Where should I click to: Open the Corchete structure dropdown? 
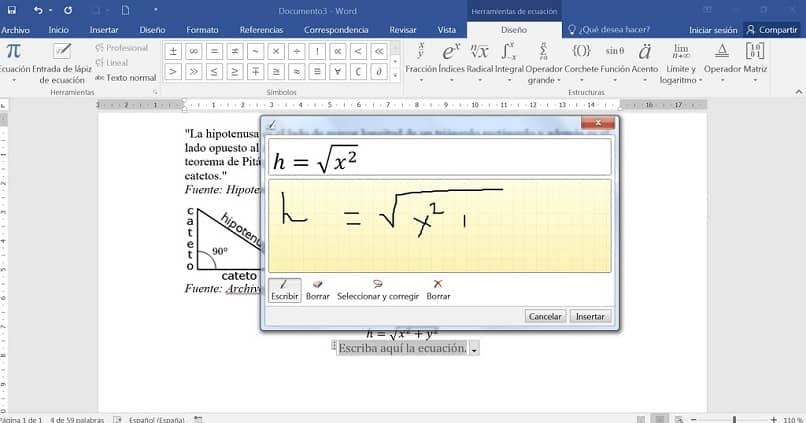pyautogui.click(x=581, y=63)
